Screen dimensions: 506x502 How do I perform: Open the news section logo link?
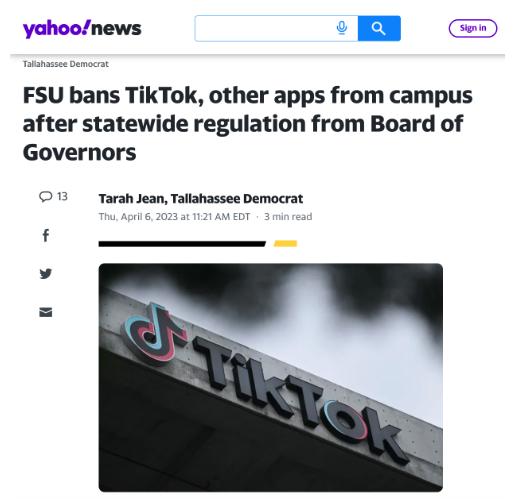[x=116, y=29]
